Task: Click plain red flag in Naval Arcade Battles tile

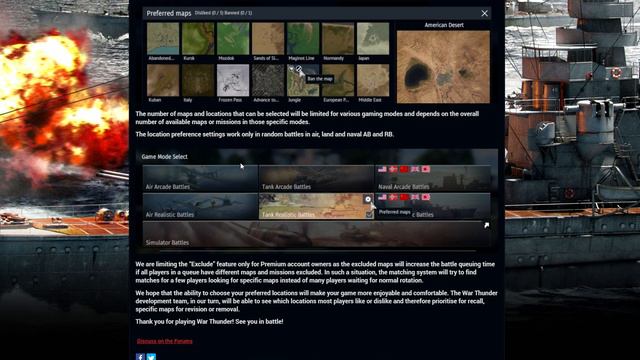Action: point(404,169)
